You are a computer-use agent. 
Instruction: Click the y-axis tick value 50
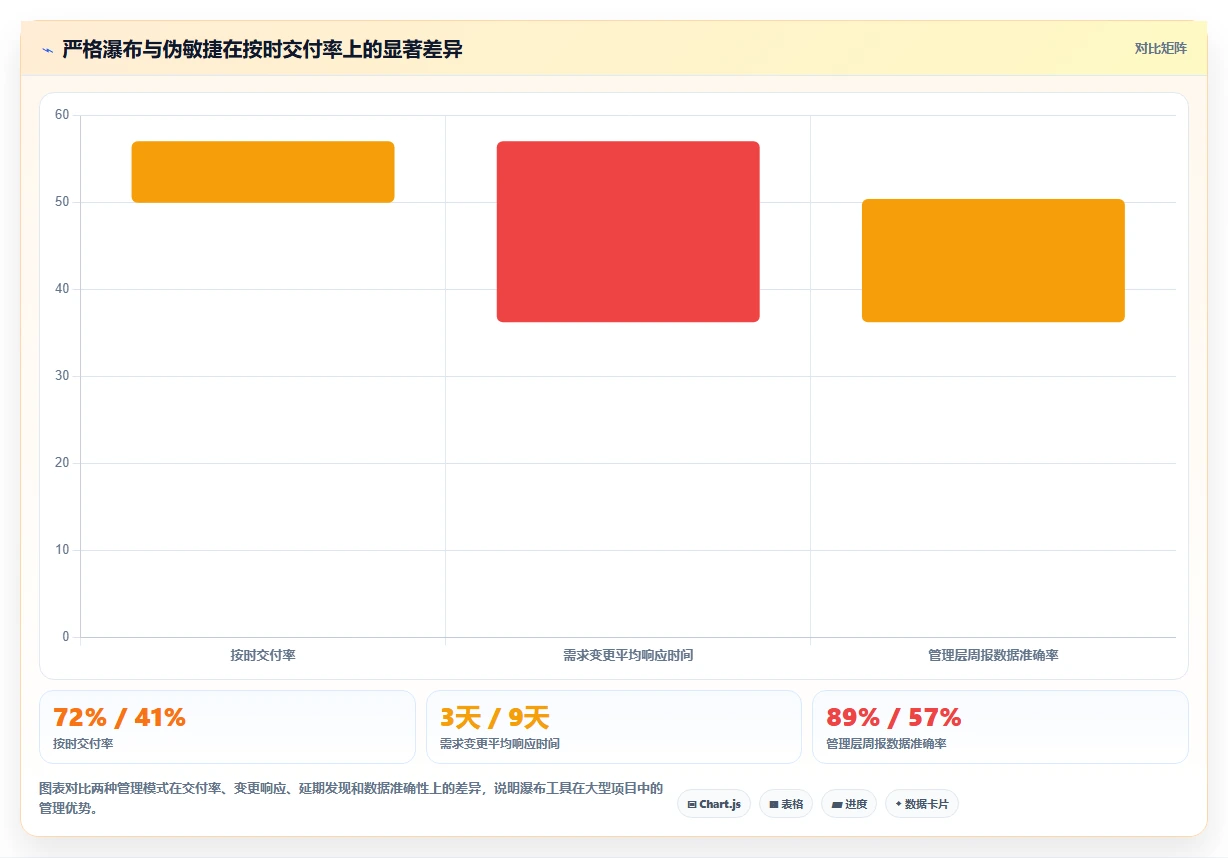62,202
